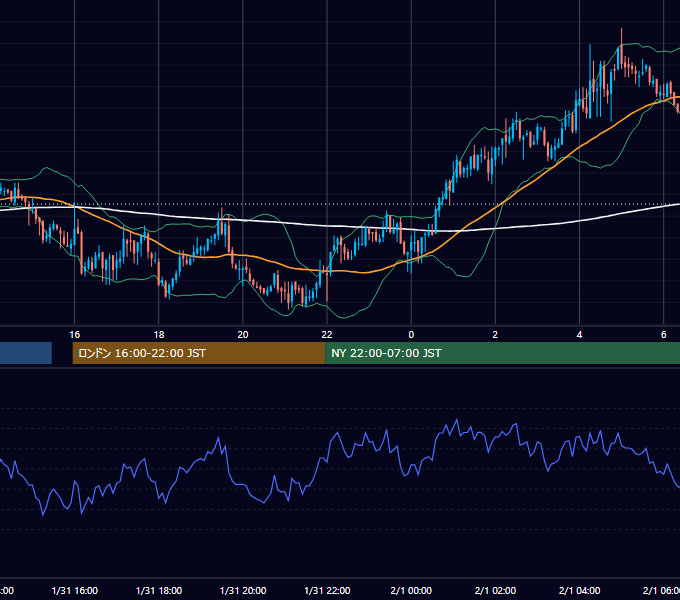Click the 1/31 20:00 time label
The image size is (680, 600).
(x=243, y=590)
